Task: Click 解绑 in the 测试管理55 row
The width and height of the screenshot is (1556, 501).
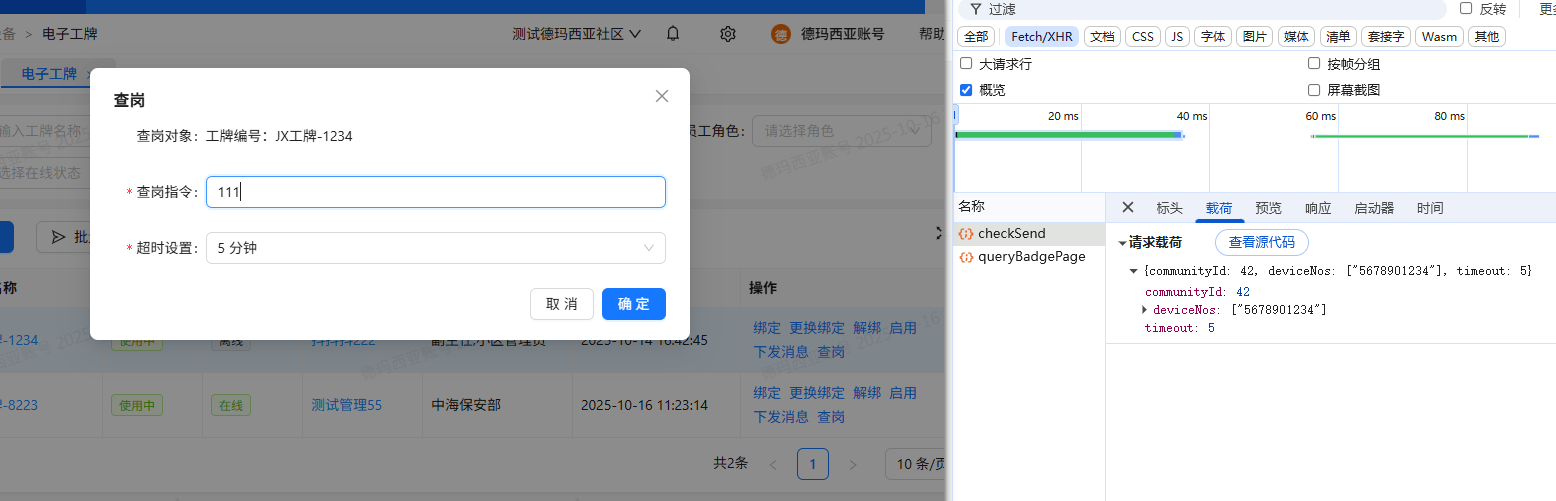Action: pyautogui.click(x=867, y=393)
